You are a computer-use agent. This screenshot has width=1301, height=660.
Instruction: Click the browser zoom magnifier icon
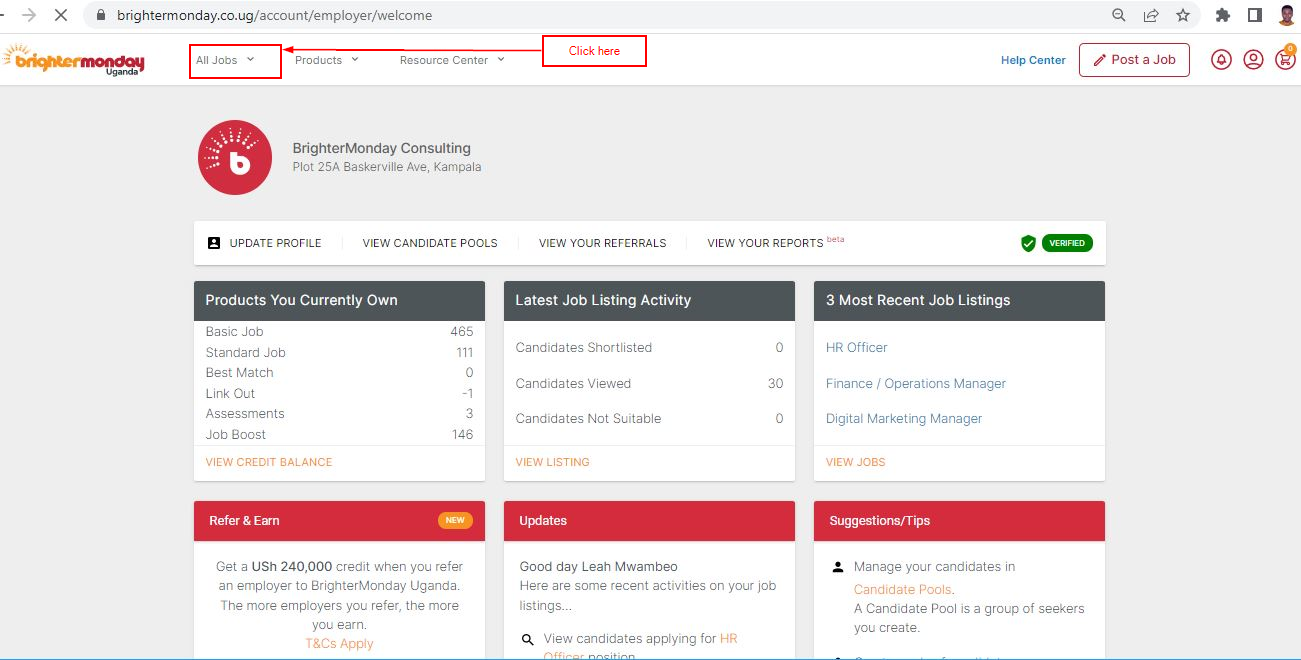(1119, 15)
